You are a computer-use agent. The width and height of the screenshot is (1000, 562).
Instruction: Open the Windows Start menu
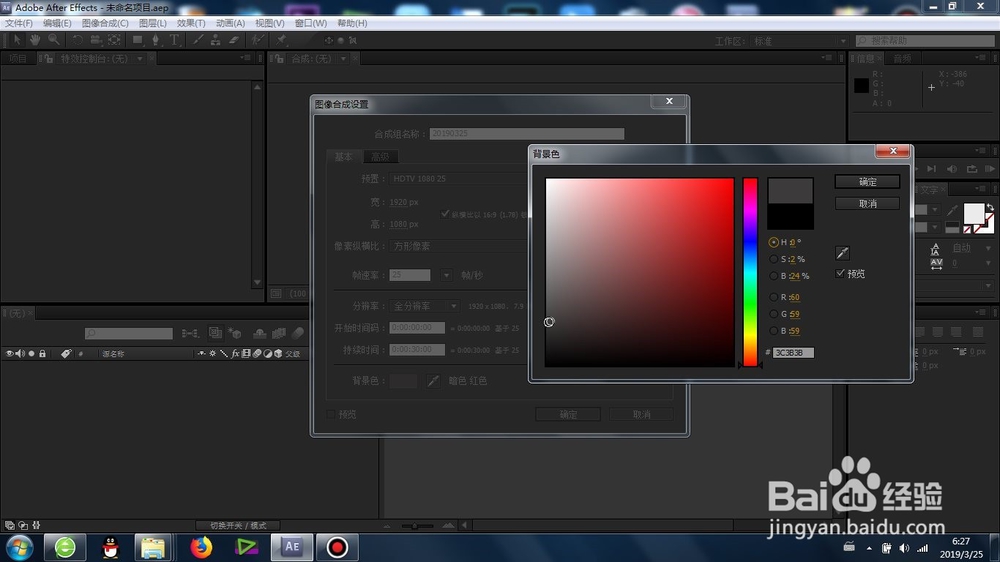(x=19, y=547)
